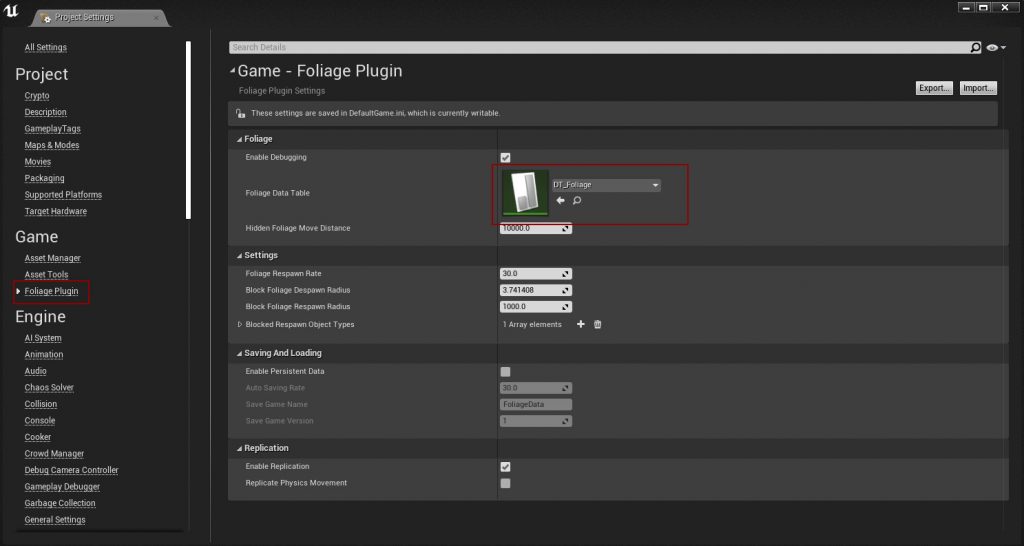The height and width of the screenshot is (546, 1024).
Task: Empty the Blocked Respawn Object Types array
Action: coord(598,324)
